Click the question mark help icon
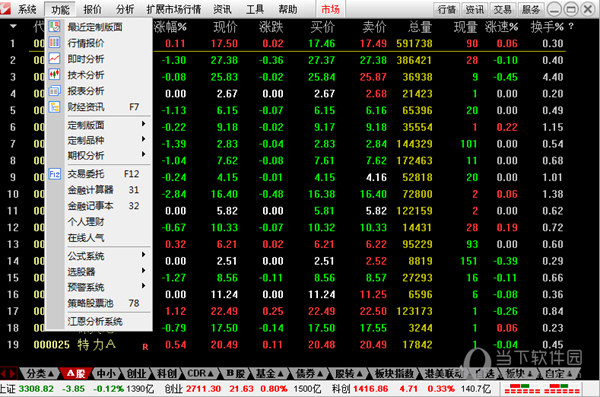Viewport: 600px width, 397px height. click(571, 26)
